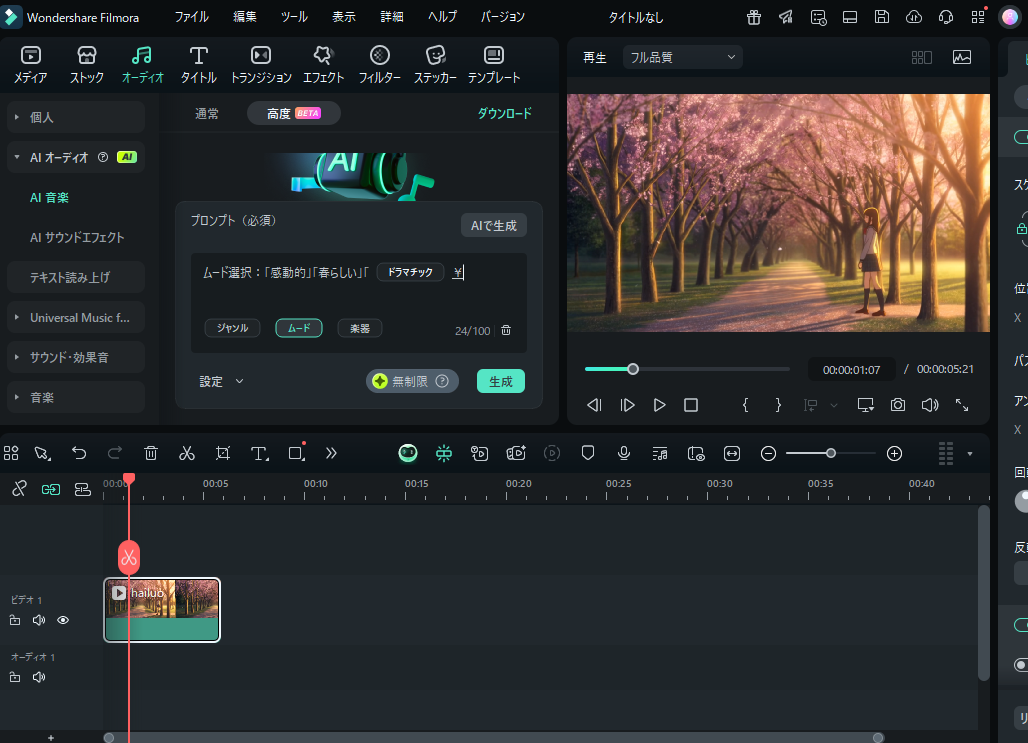
Task: Click the timeline horizontal scrollbar
Action: pyautogui.click(x=493, y=738)
